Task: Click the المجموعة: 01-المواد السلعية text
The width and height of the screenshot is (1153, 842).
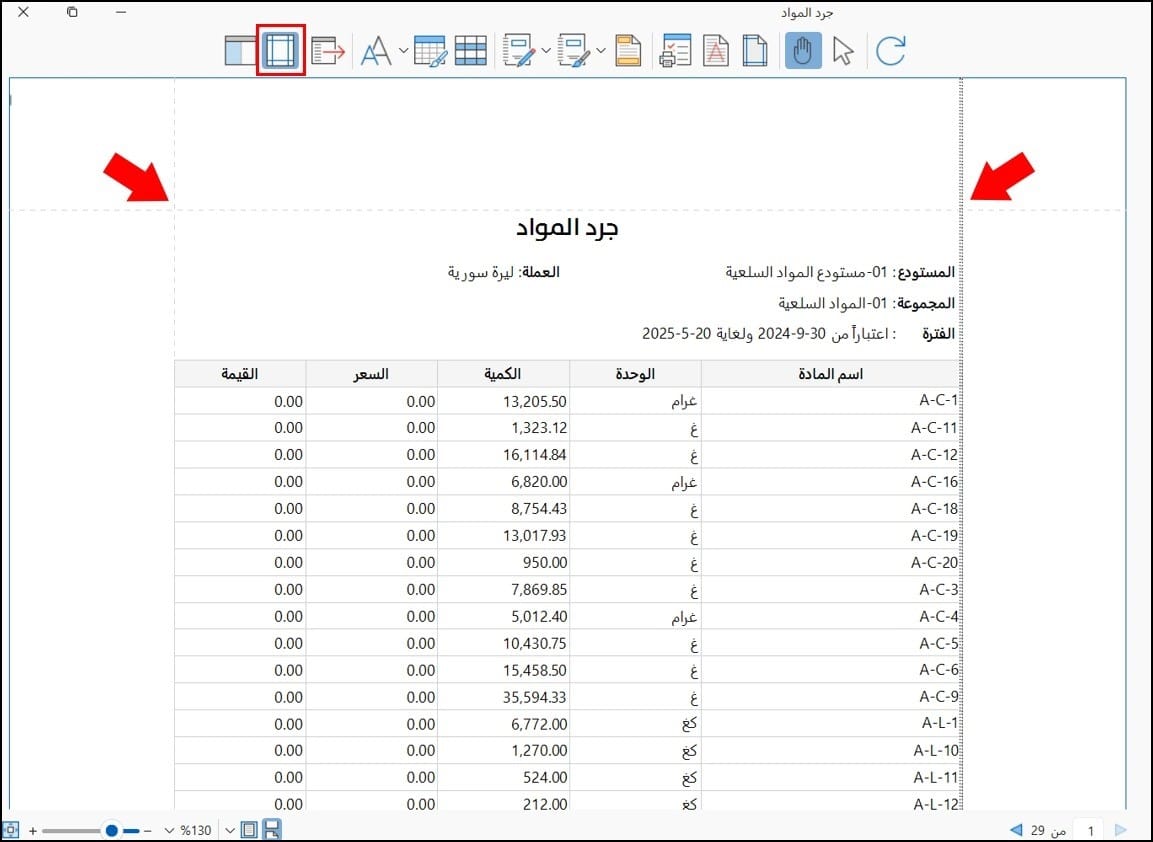Action: [x=866, y=303]
